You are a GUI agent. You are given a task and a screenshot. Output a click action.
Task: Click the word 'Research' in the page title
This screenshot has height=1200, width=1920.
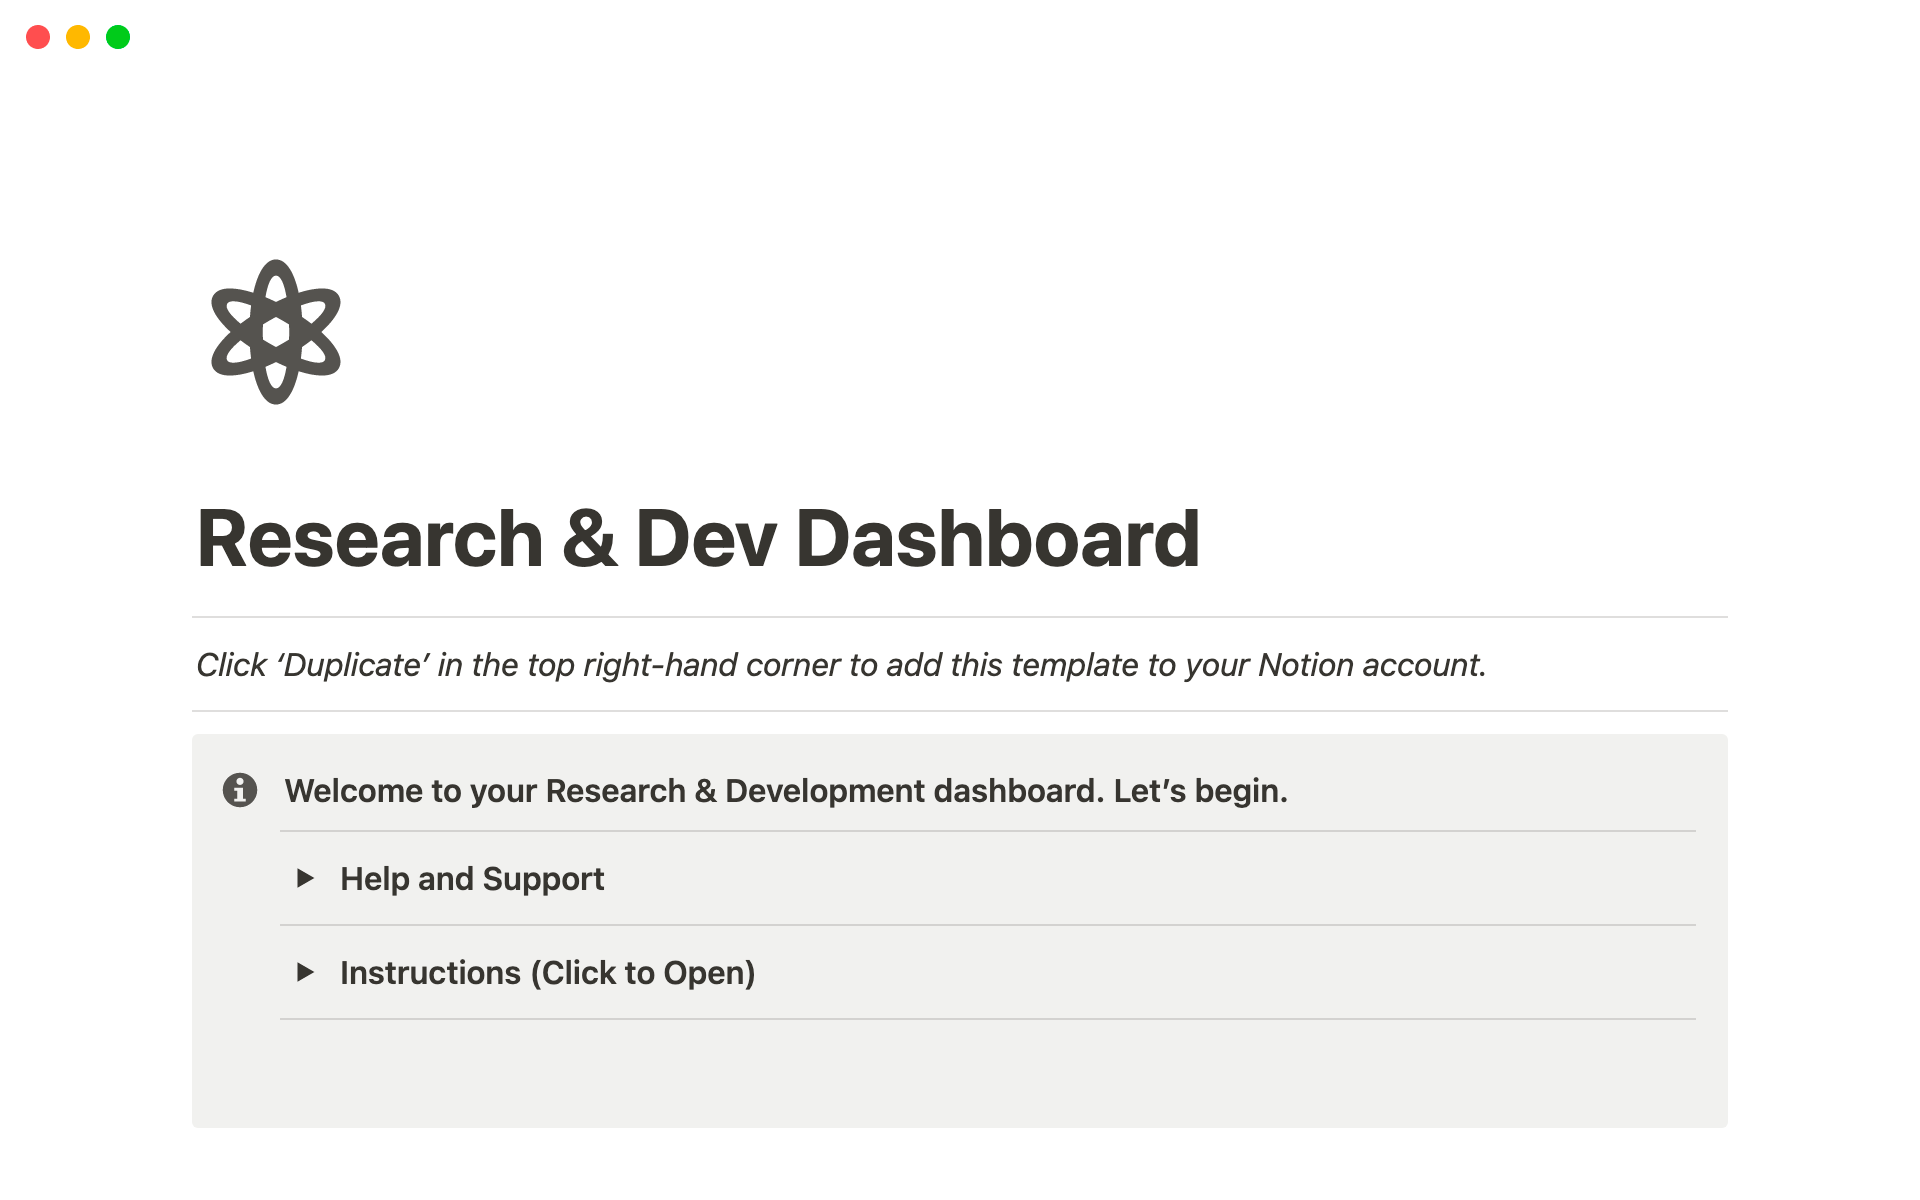[x=370, y=539]
